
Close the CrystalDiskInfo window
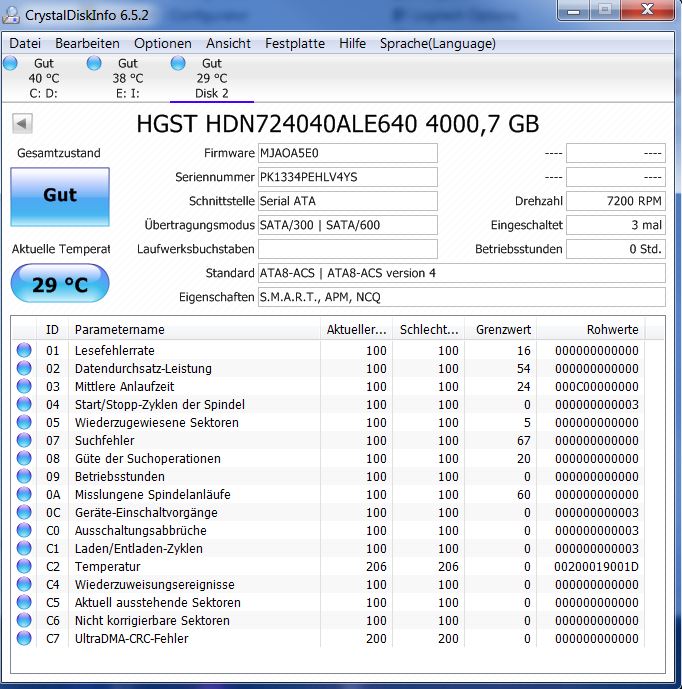pyautogui.click(x=647, y=10)
